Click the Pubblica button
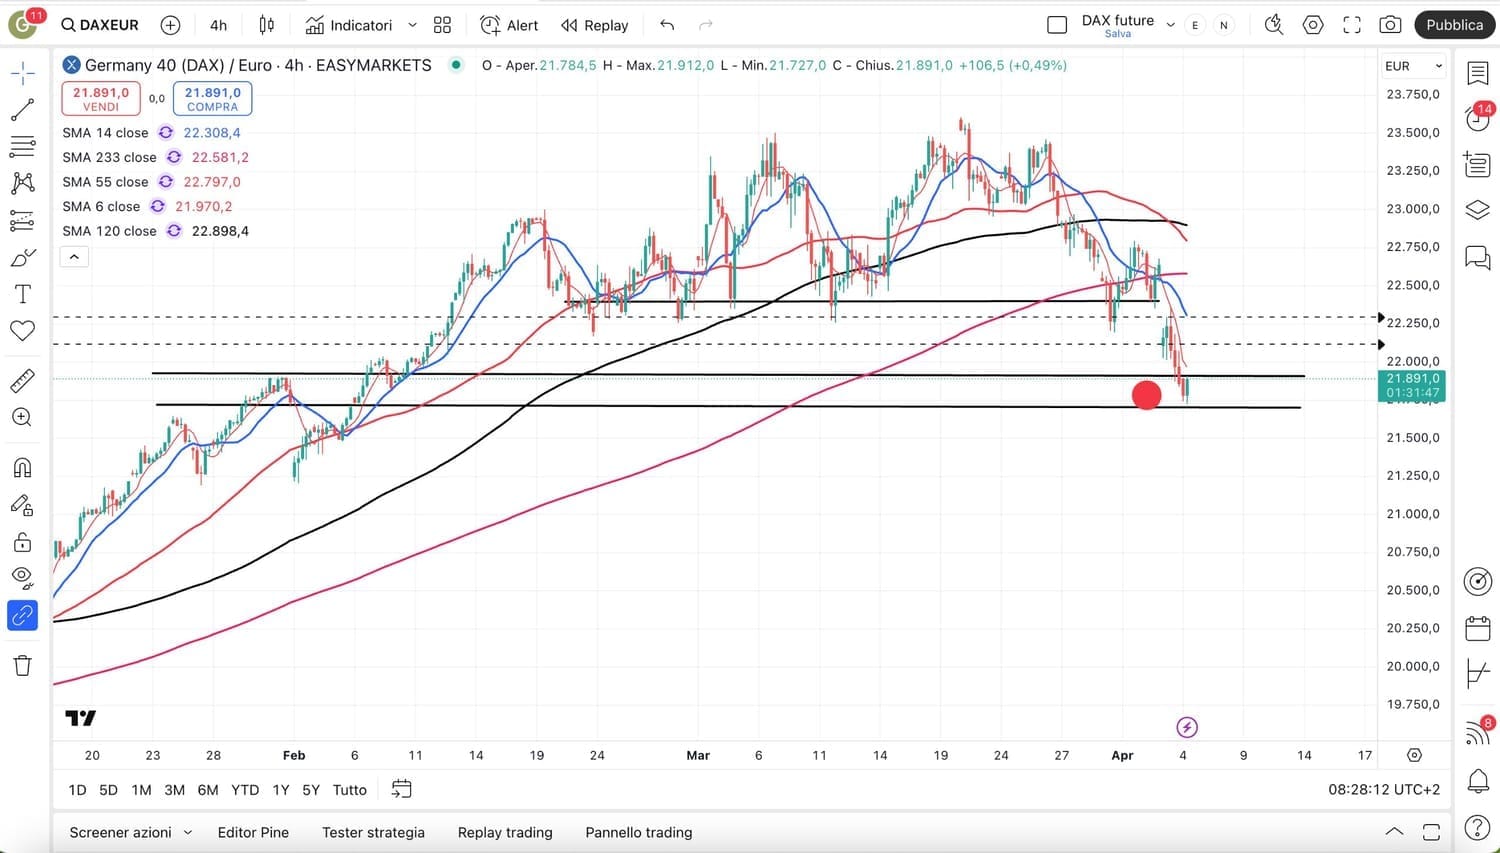 (x=1454, y=25)
